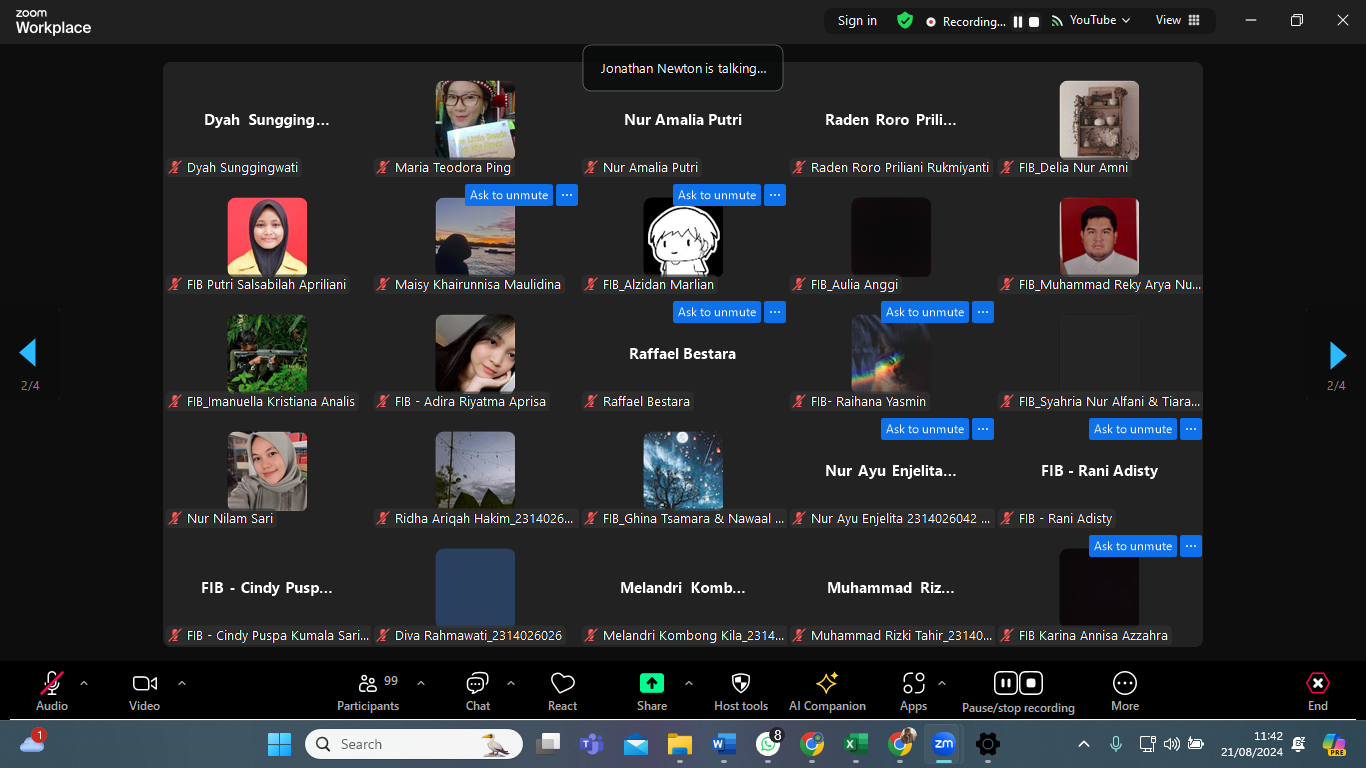Open options menu for Raffael Bestara

pyautogui.click(x=774, y=312)
